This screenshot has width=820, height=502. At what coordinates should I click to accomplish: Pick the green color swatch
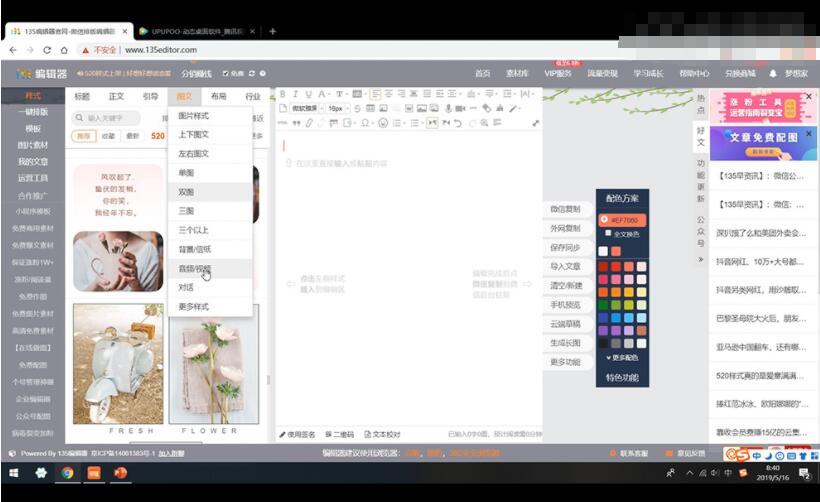click(603, 305)
